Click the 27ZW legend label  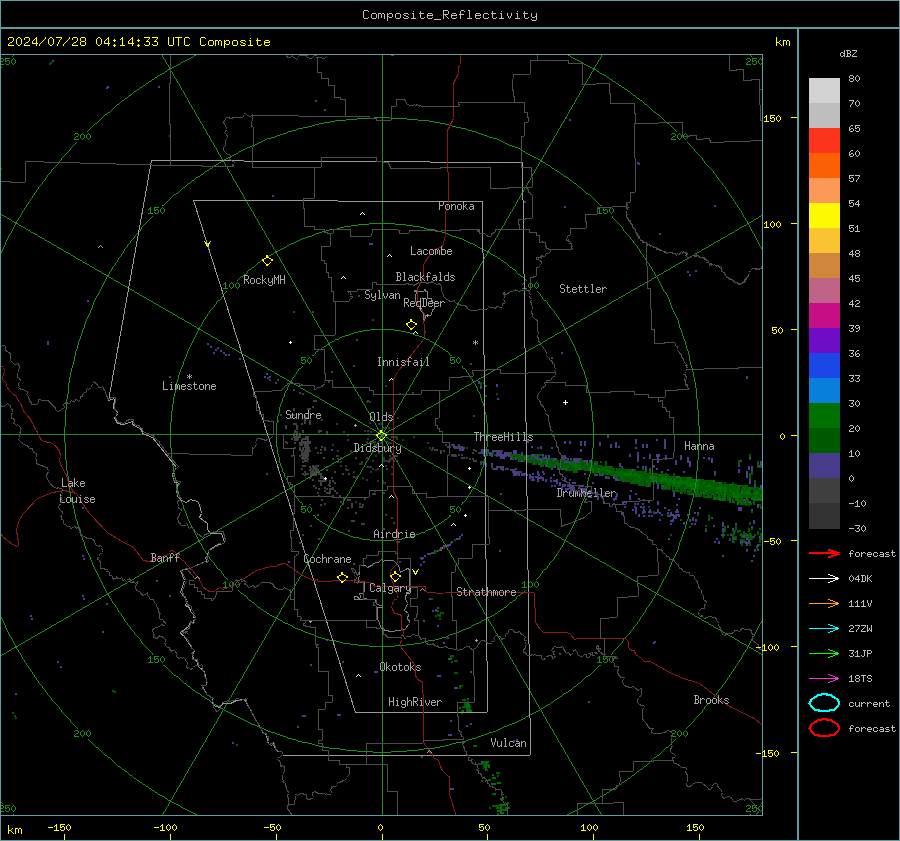coord(860,629)
